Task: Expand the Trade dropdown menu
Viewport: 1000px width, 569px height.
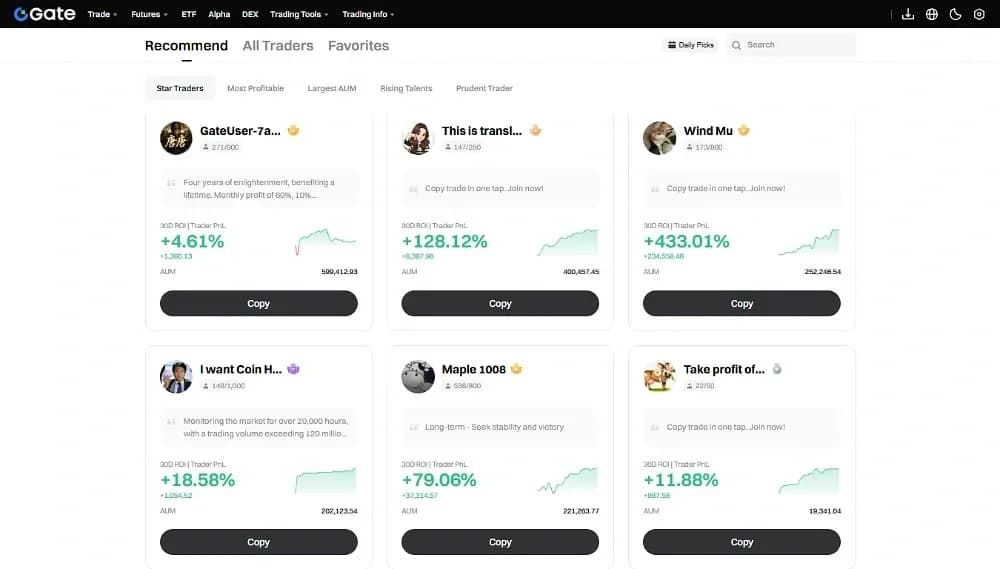Action: point(102,14)
